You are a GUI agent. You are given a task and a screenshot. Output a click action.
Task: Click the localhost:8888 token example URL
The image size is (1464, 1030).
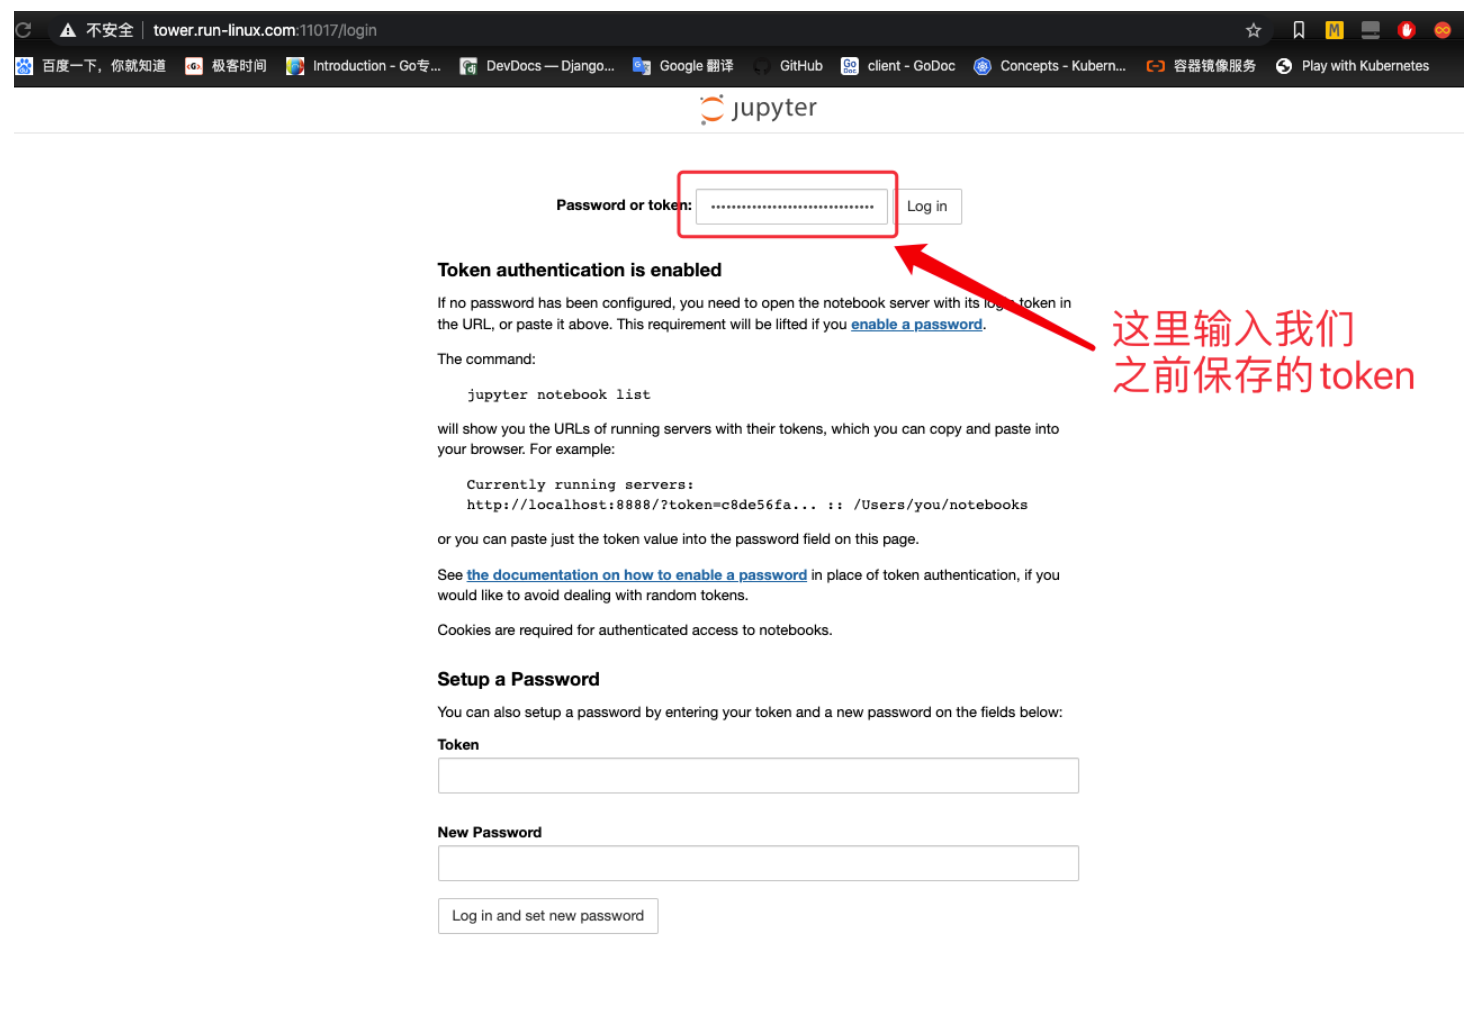click(x=641, y=505)
